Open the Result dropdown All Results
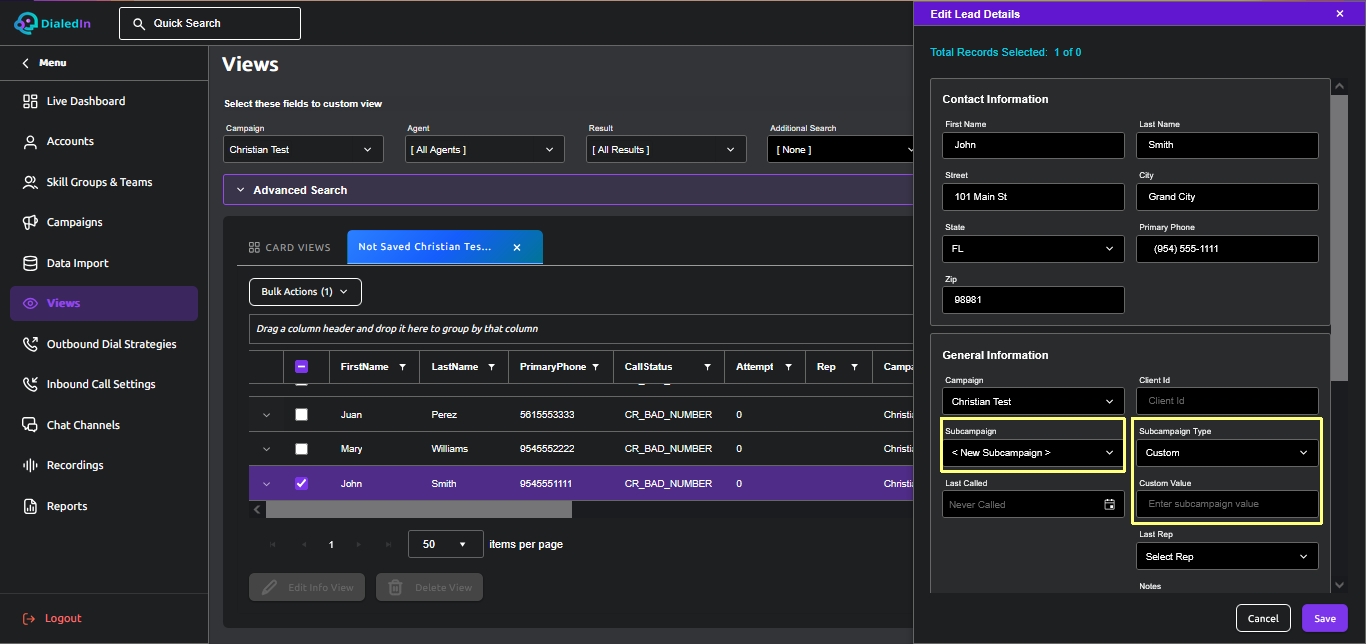Viewport: 1366px width, 644px height. [x=666, y=149]
